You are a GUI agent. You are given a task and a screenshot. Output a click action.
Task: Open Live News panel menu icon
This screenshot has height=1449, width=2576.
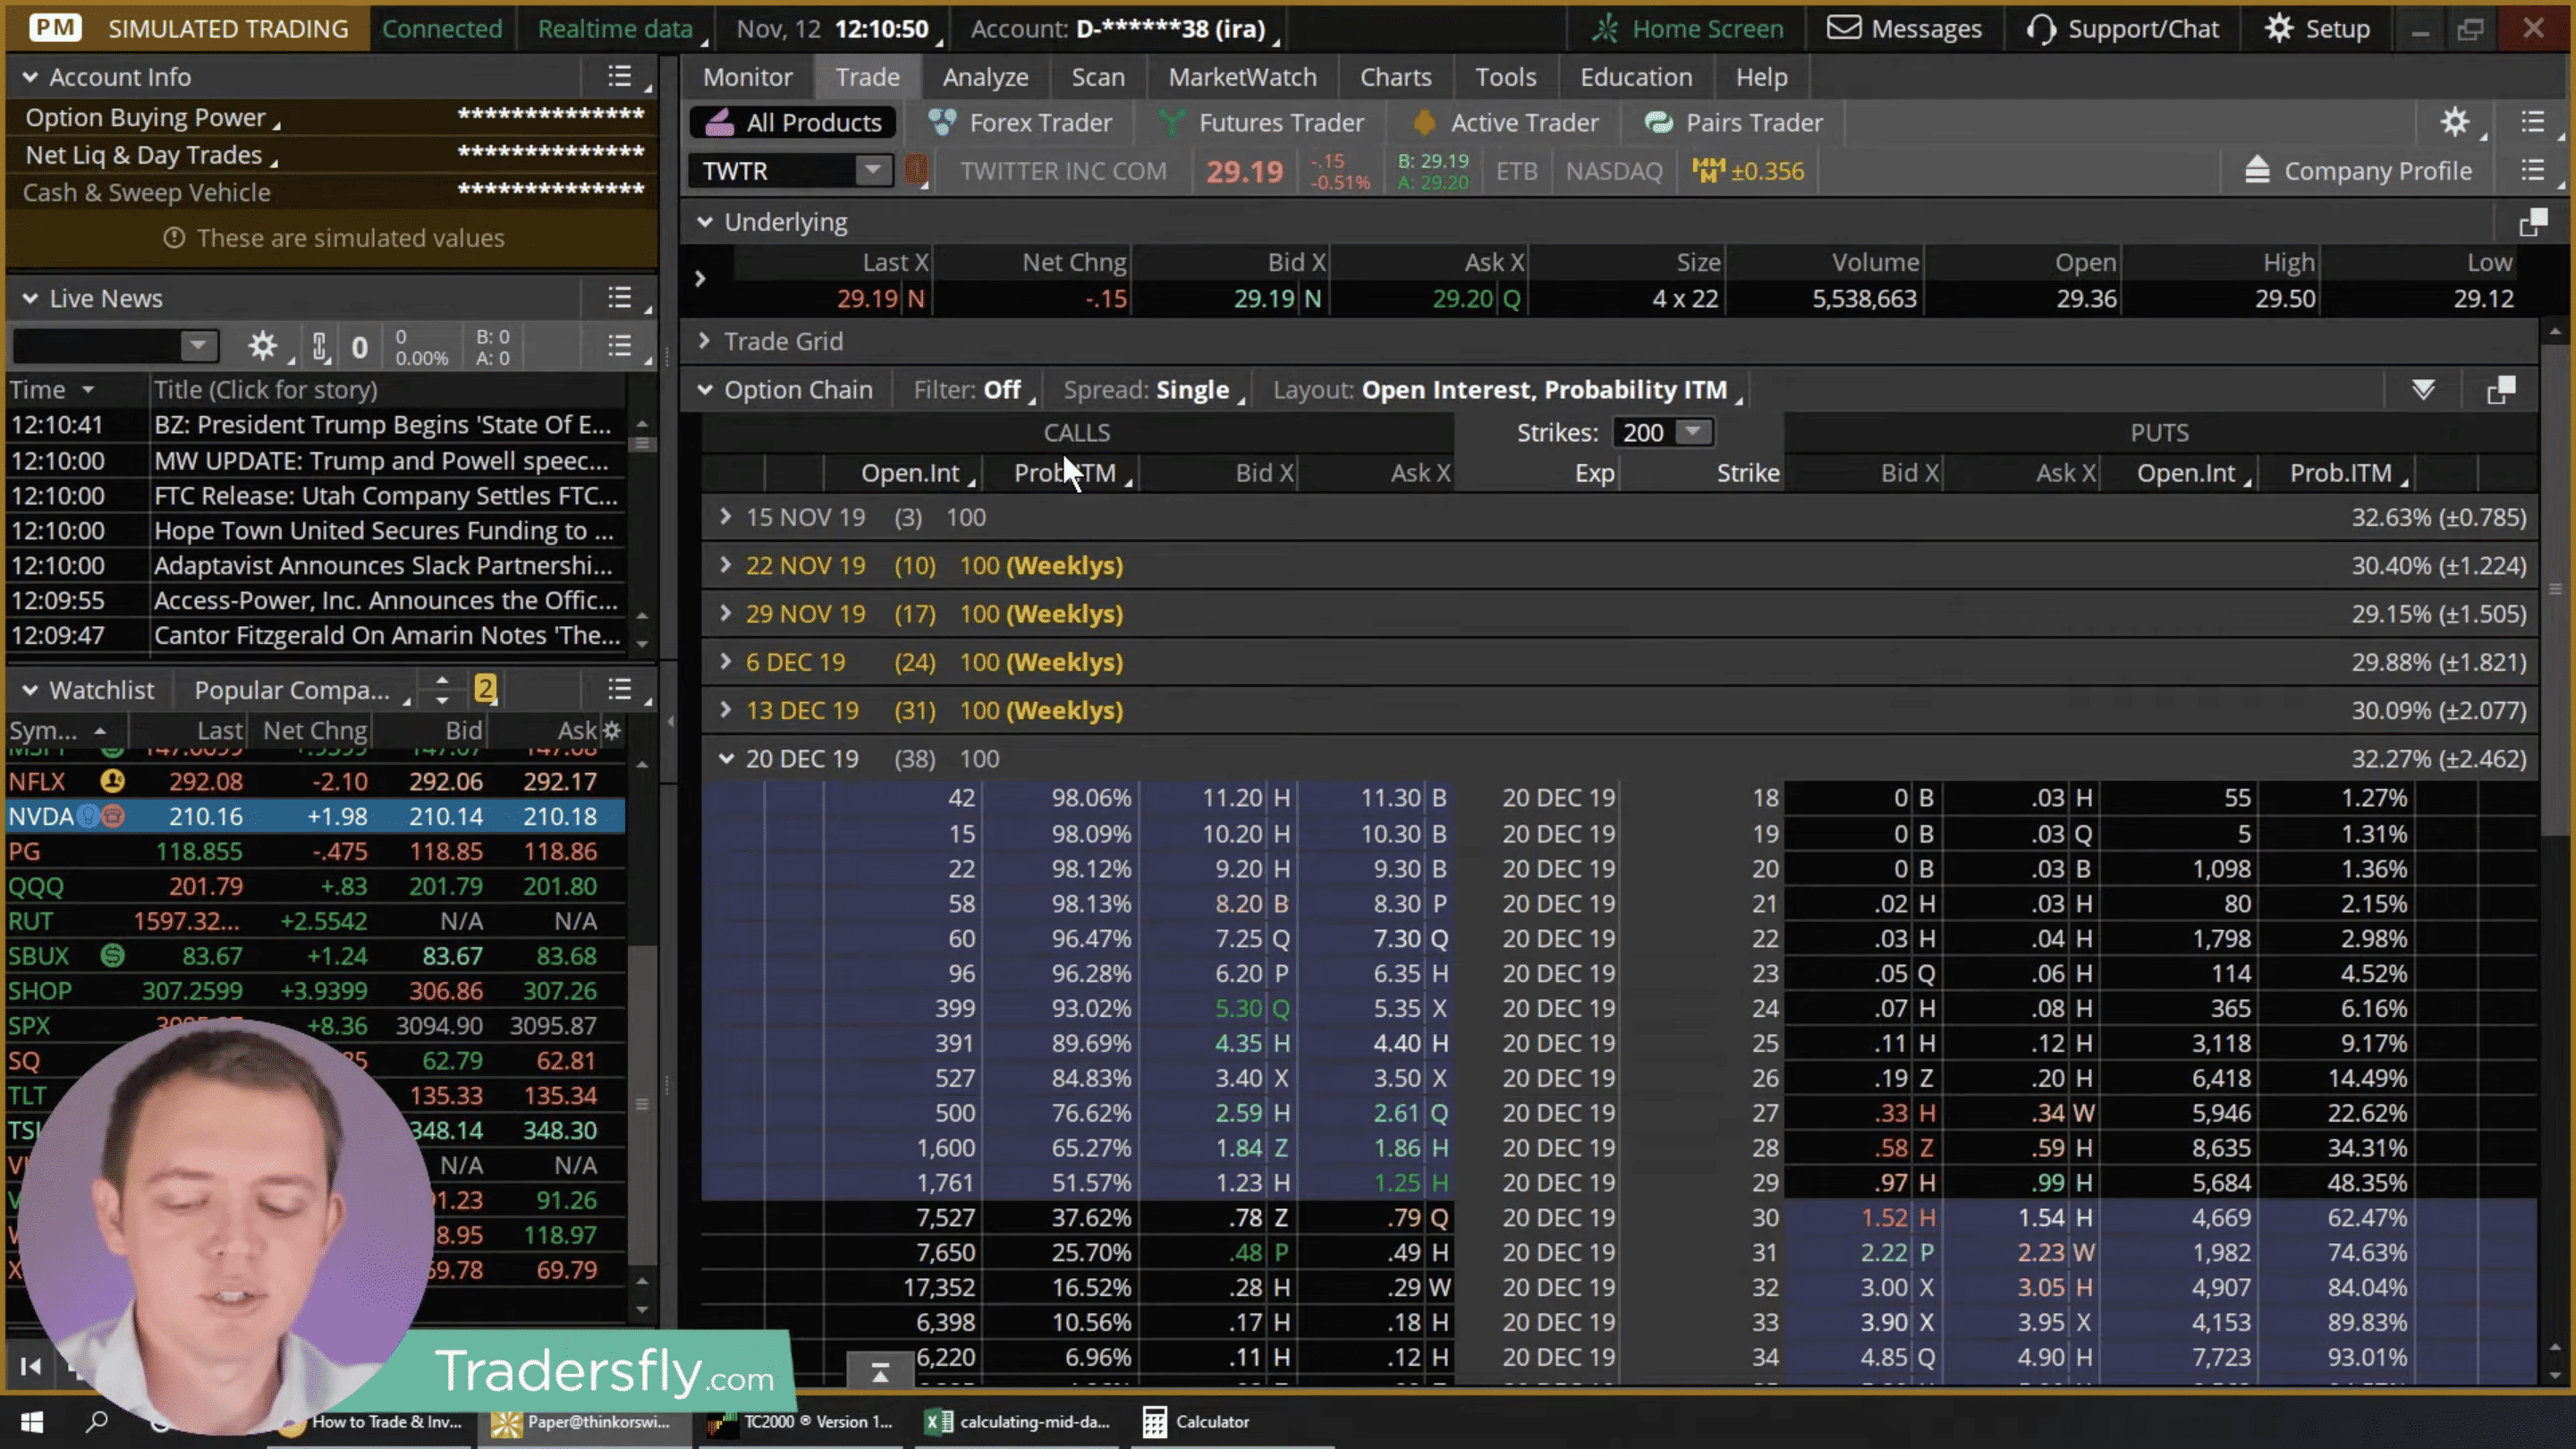[620, 297]
